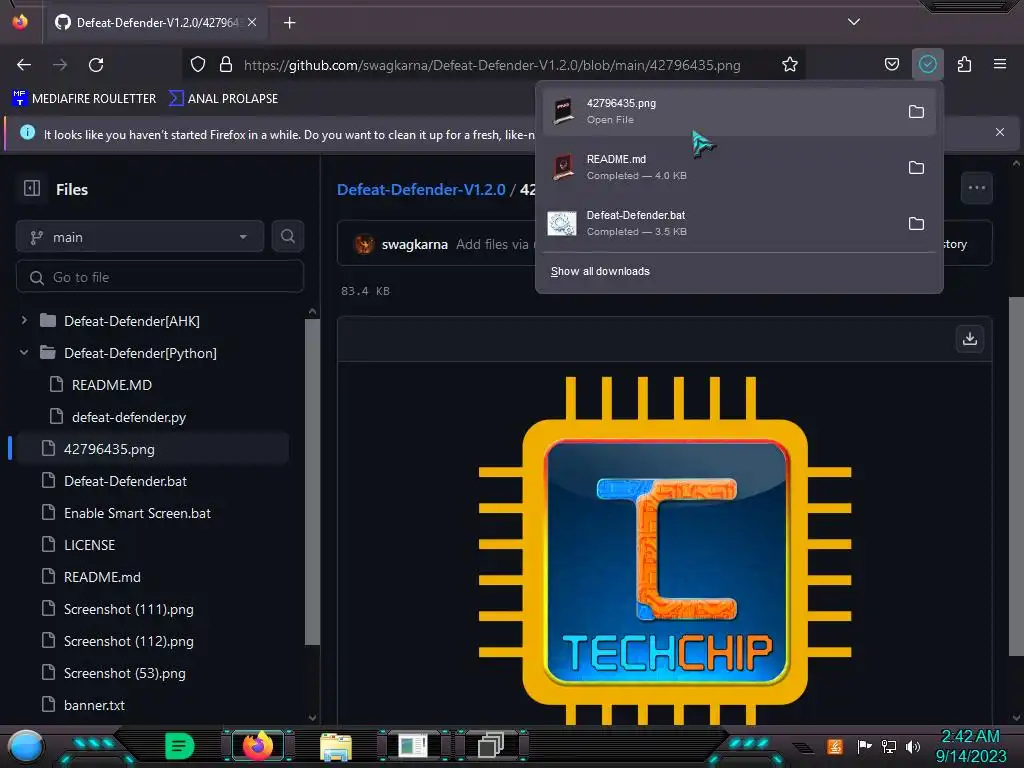
Task: Open MEDIAFIRE ROULETTER bookmark
Action: [84, 99]
